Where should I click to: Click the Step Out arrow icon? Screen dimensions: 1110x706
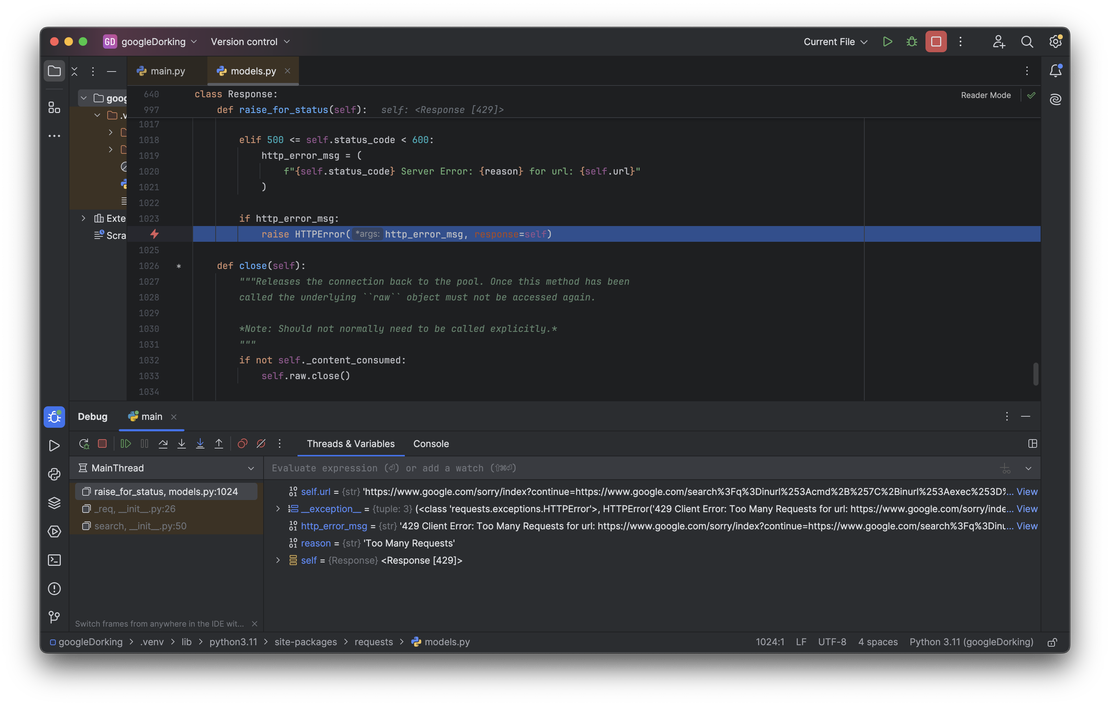[219, 444]
